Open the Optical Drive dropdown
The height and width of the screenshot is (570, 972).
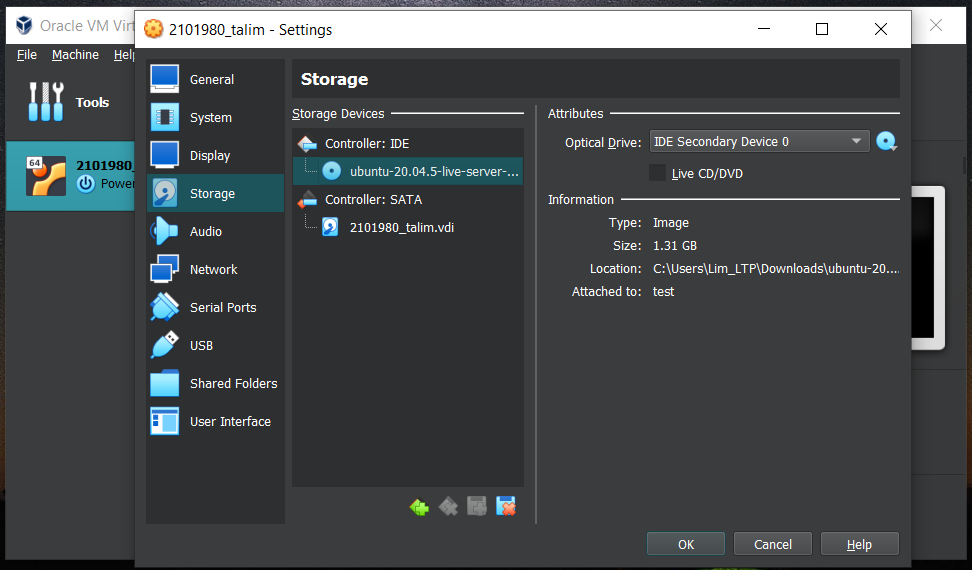759,142
